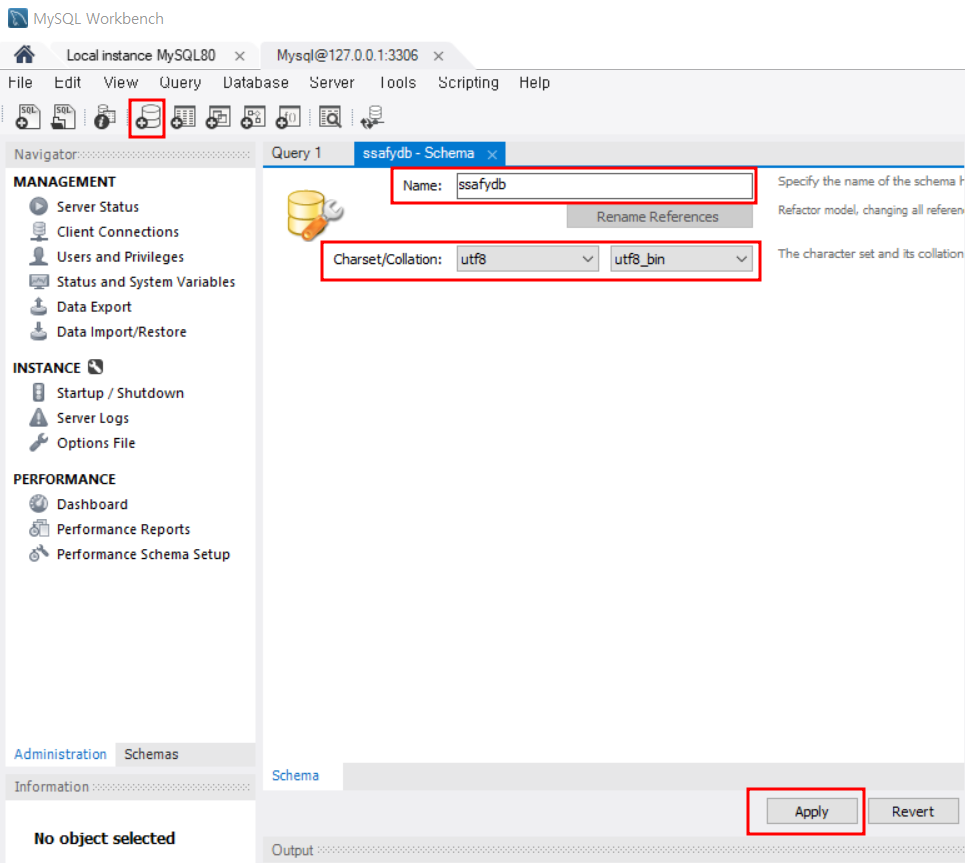Screen dimensions: 965x863
Task: Close the ssafydb - Schema tab
Action: tap(492, 155)
